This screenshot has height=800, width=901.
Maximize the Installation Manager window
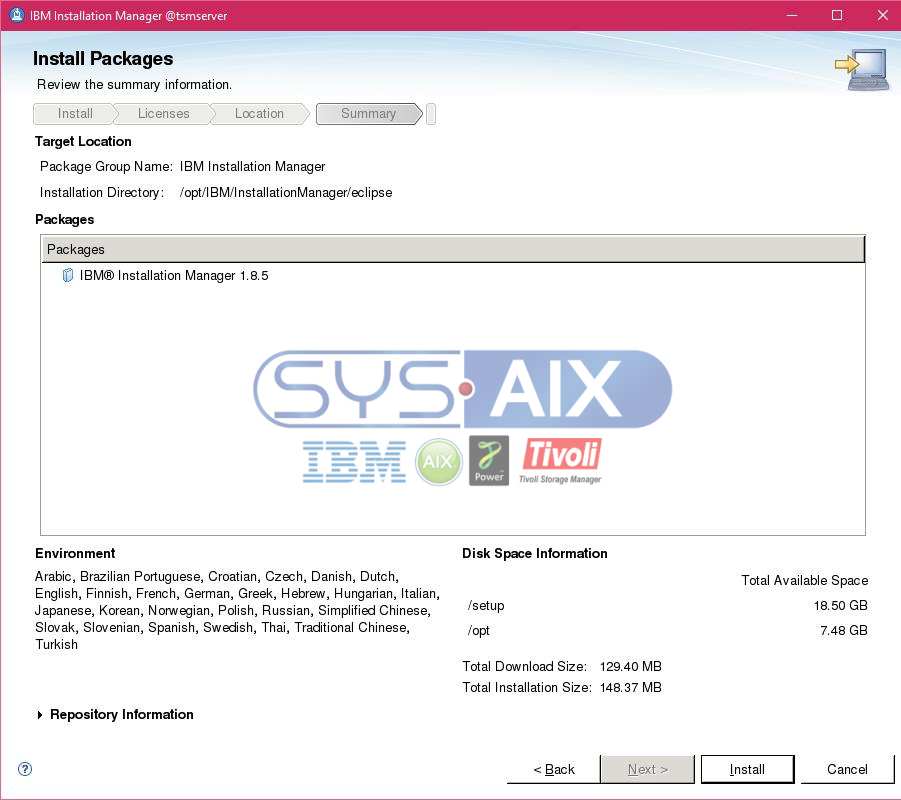(x=837, y=16)
